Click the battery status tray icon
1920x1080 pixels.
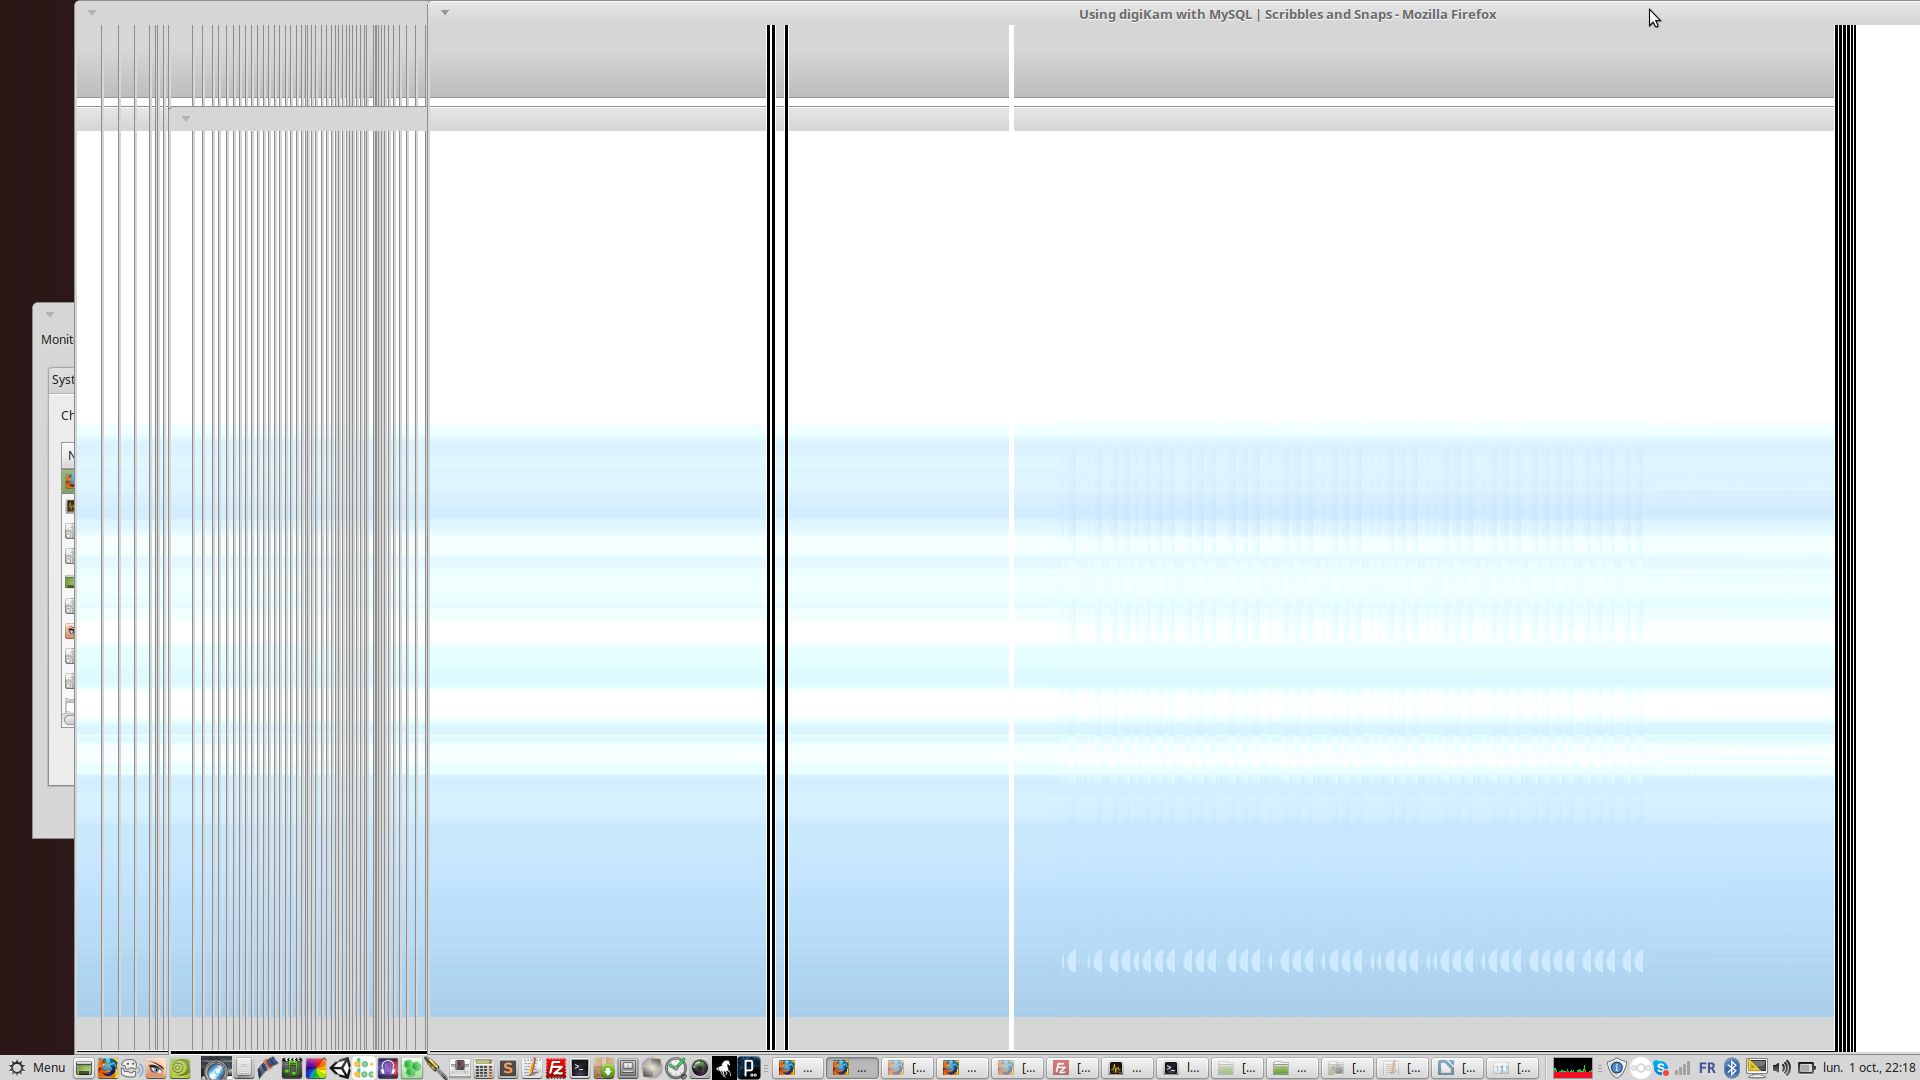[1806, 1068]
